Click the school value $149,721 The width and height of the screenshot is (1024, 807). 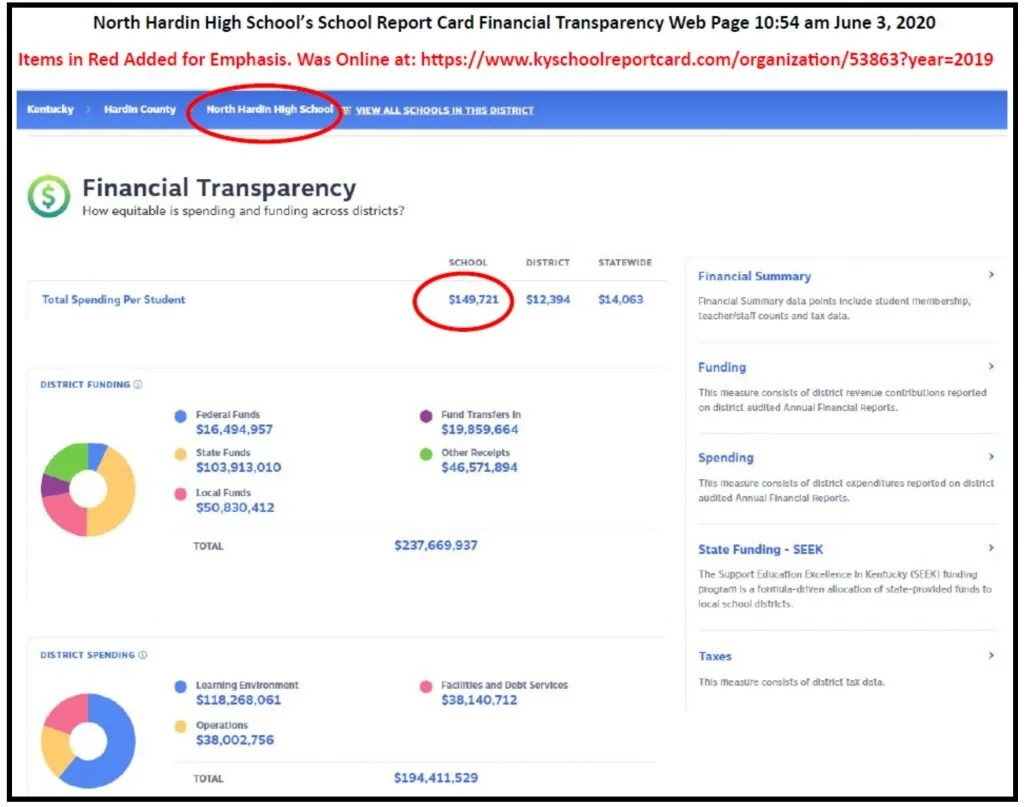(473, 299)
